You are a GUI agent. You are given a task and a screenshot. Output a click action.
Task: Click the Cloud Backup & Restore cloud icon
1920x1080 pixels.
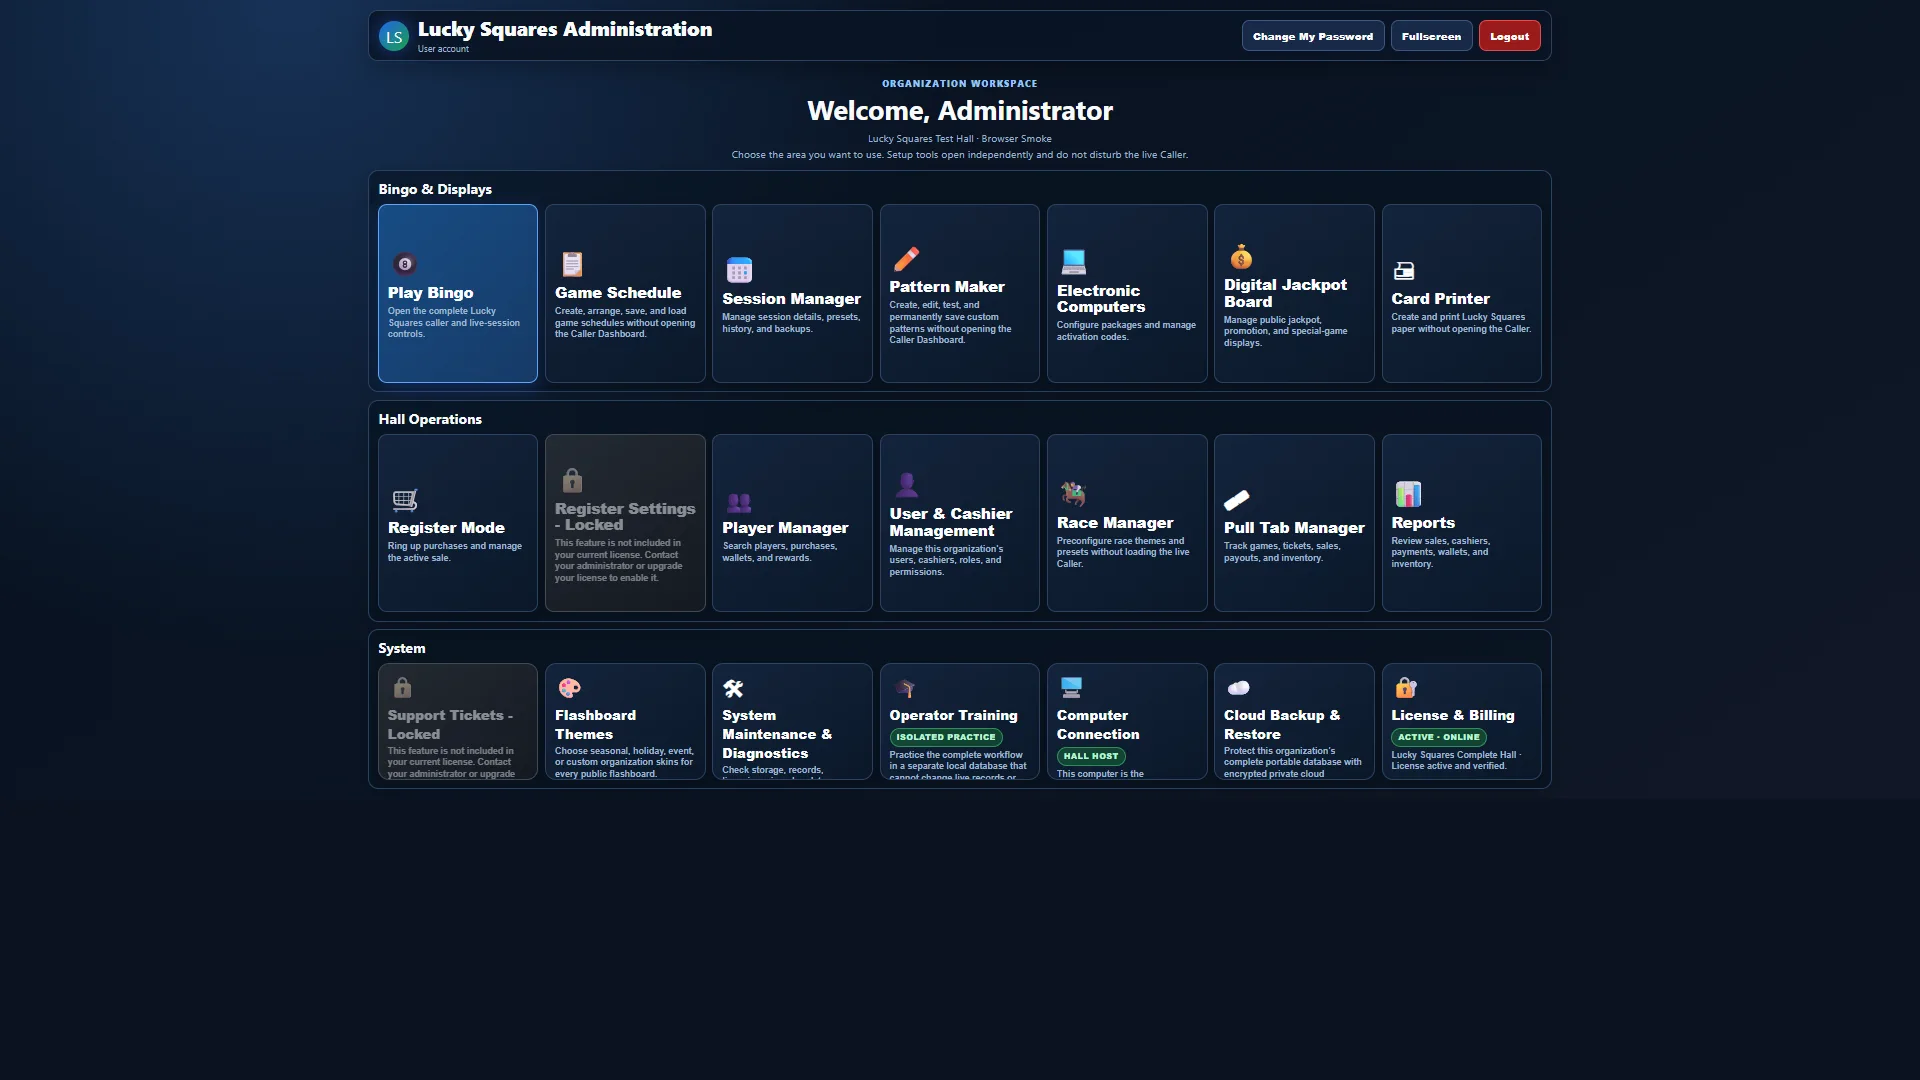point(1238,688)
